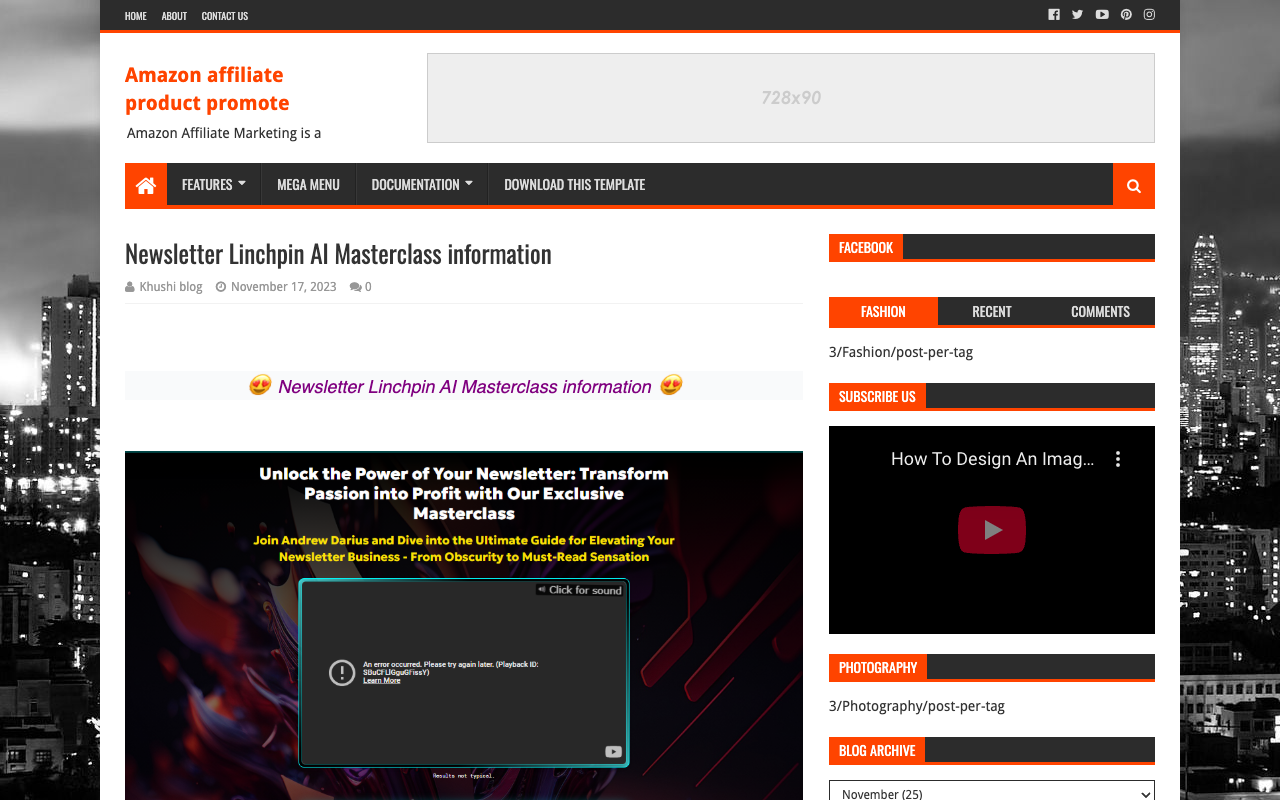Open the Instagram social icon in top bar

pos(1150,15)
